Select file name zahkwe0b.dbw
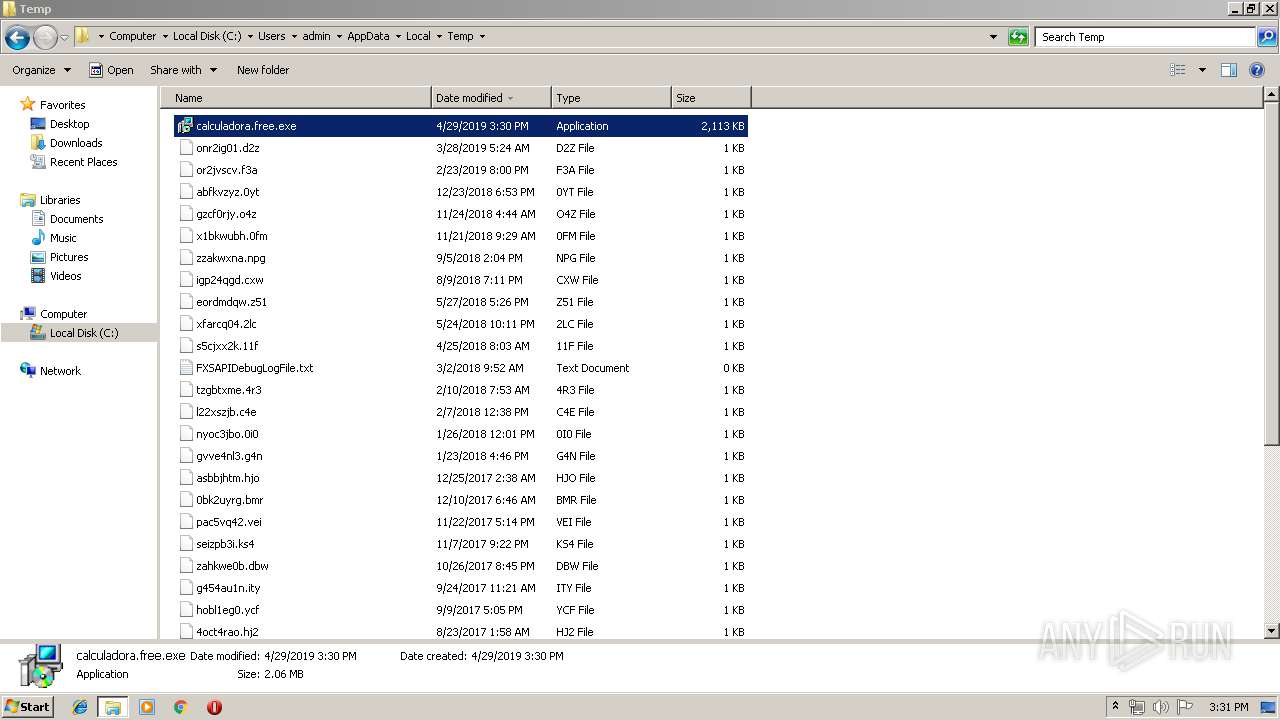The image size is (1280, 720). click(232, 566)
